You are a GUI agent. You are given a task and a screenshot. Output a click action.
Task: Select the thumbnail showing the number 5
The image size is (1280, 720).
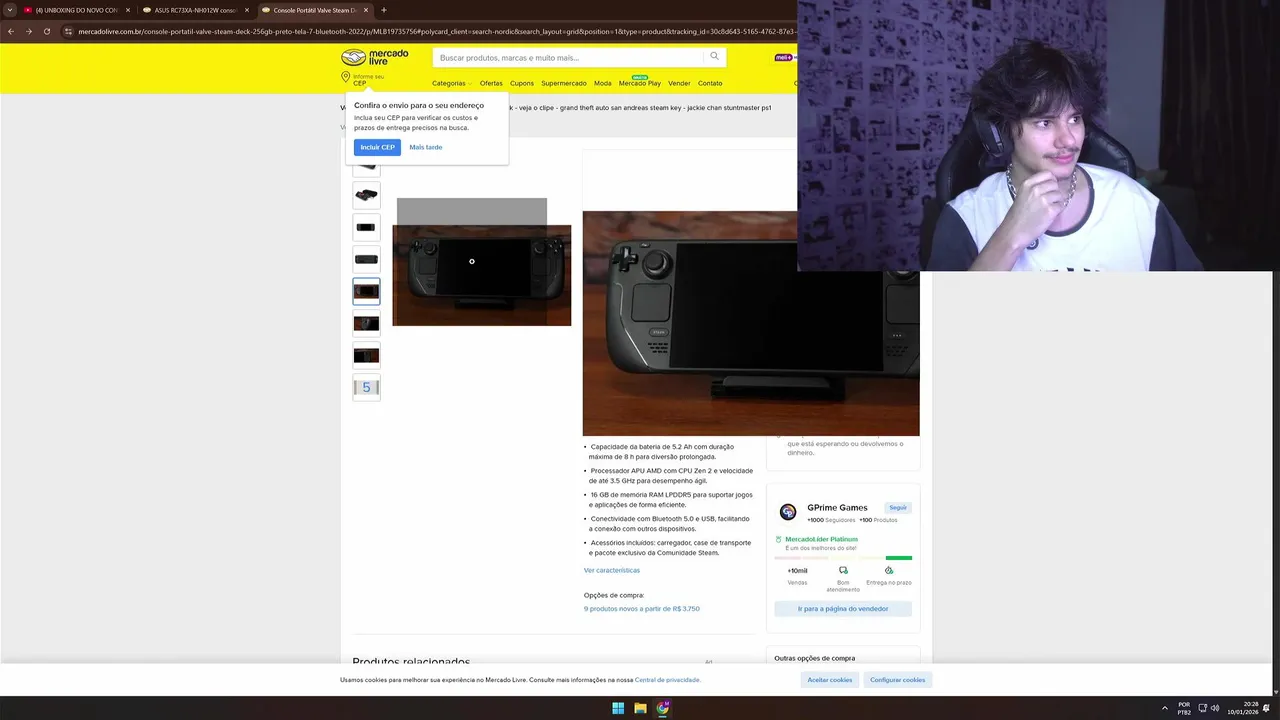pyautogui.click(x=366, y=387)
